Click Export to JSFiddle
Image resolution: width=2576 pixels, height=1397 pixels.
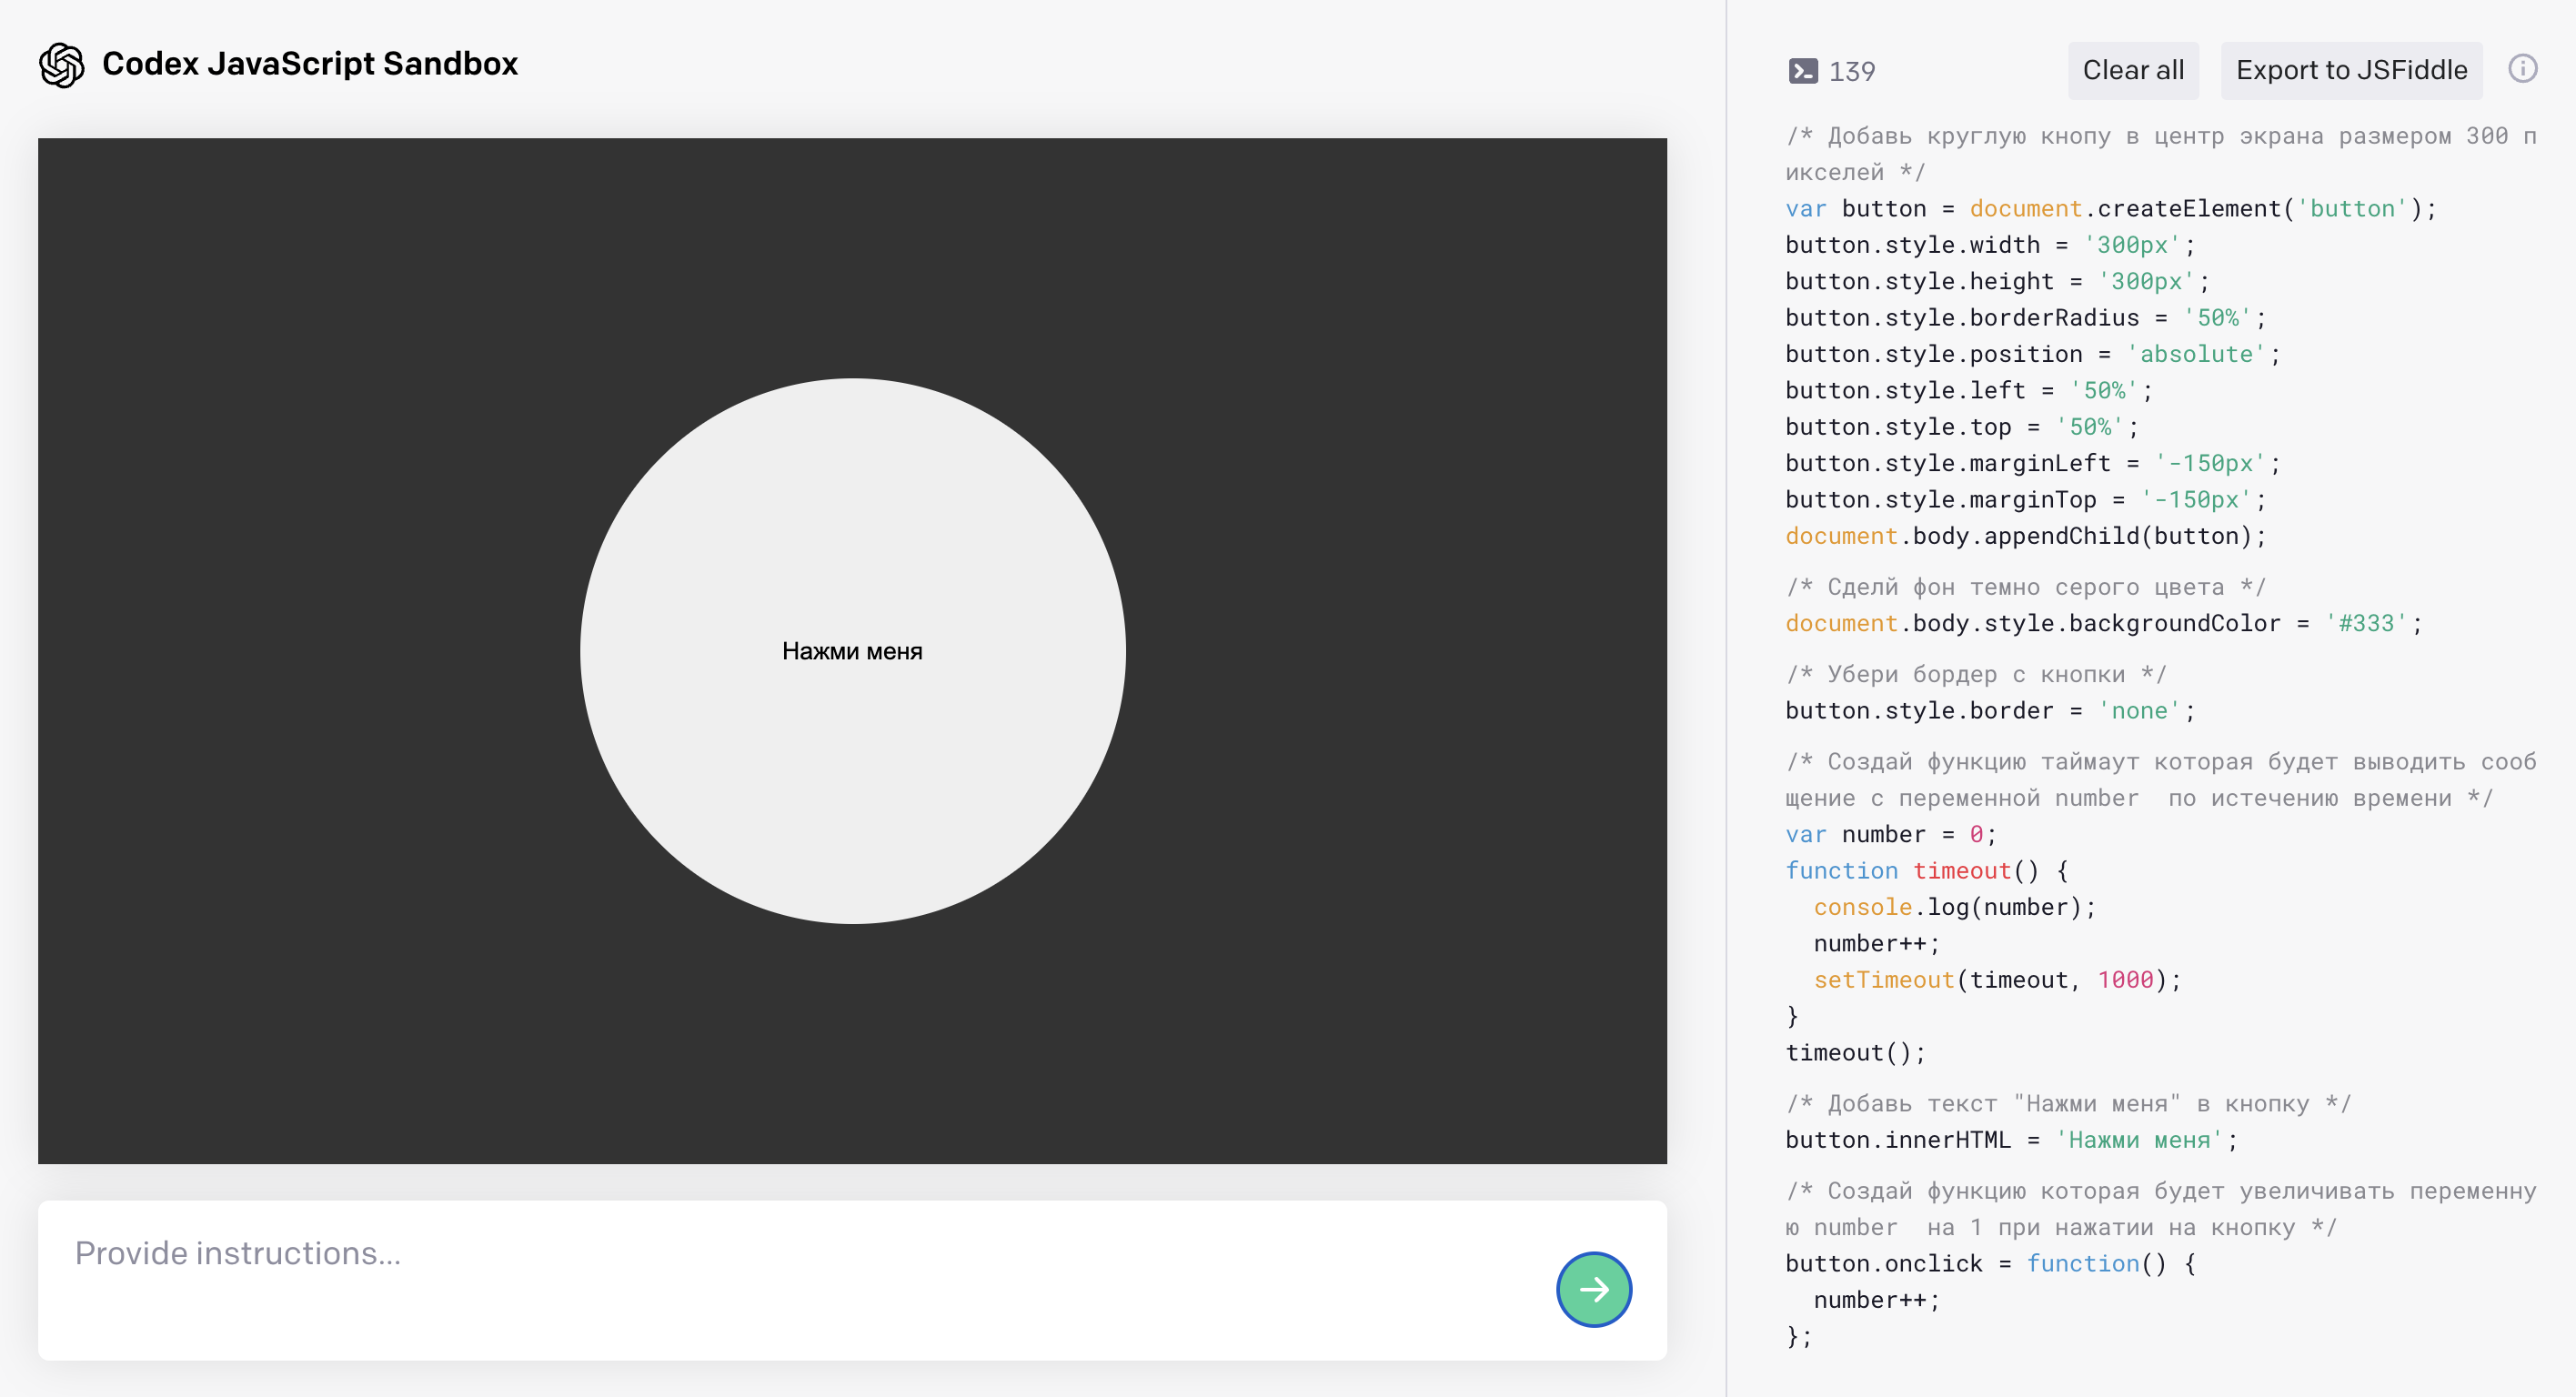[x=2351, y=70]
